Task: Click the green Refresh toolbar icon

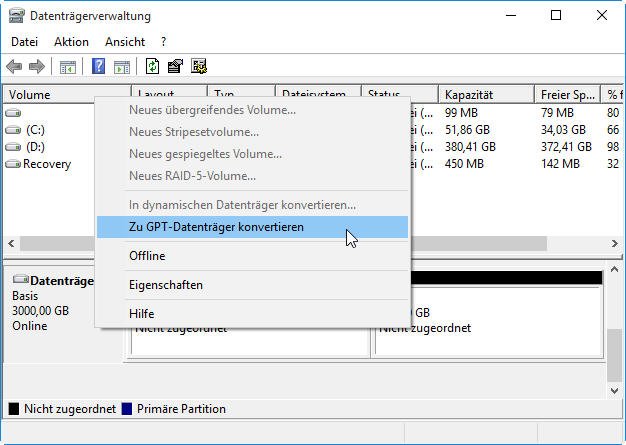Action: point(152,66)
